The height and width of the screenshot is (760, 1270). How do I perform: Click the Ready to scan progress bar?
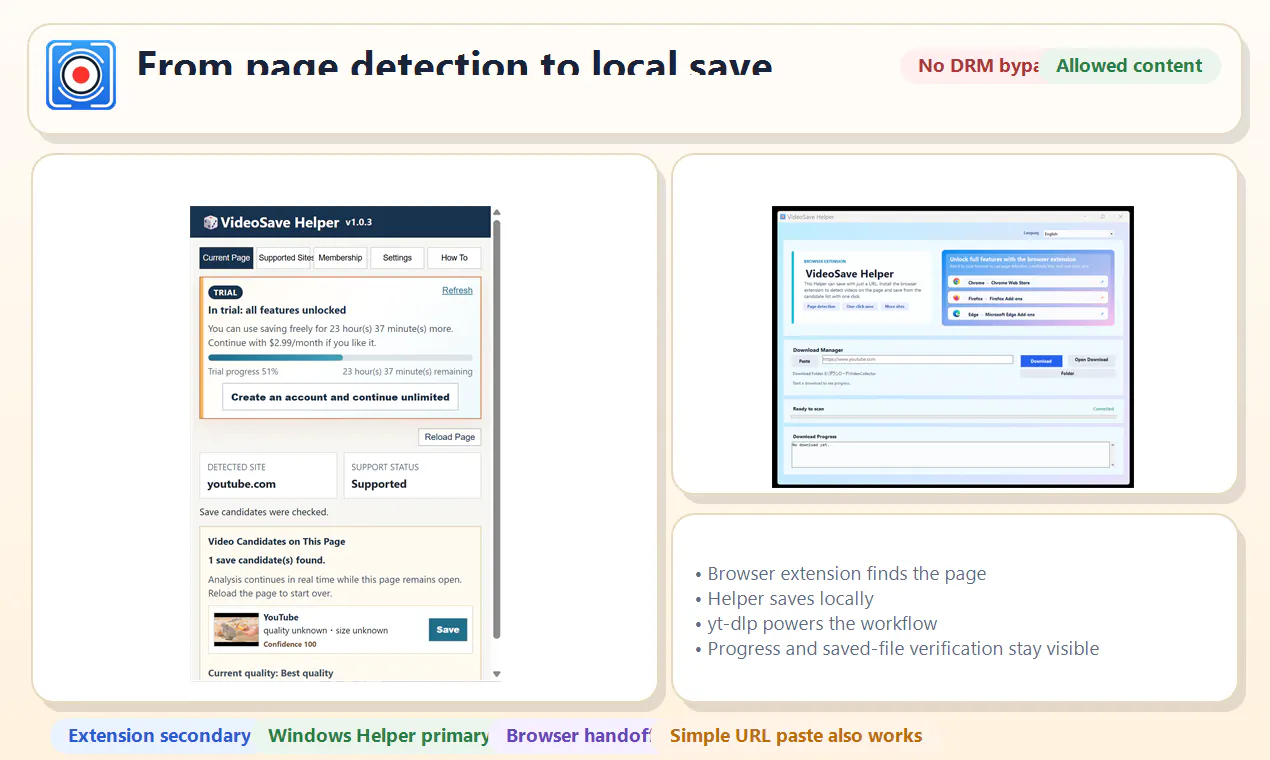tap(953, 417)
